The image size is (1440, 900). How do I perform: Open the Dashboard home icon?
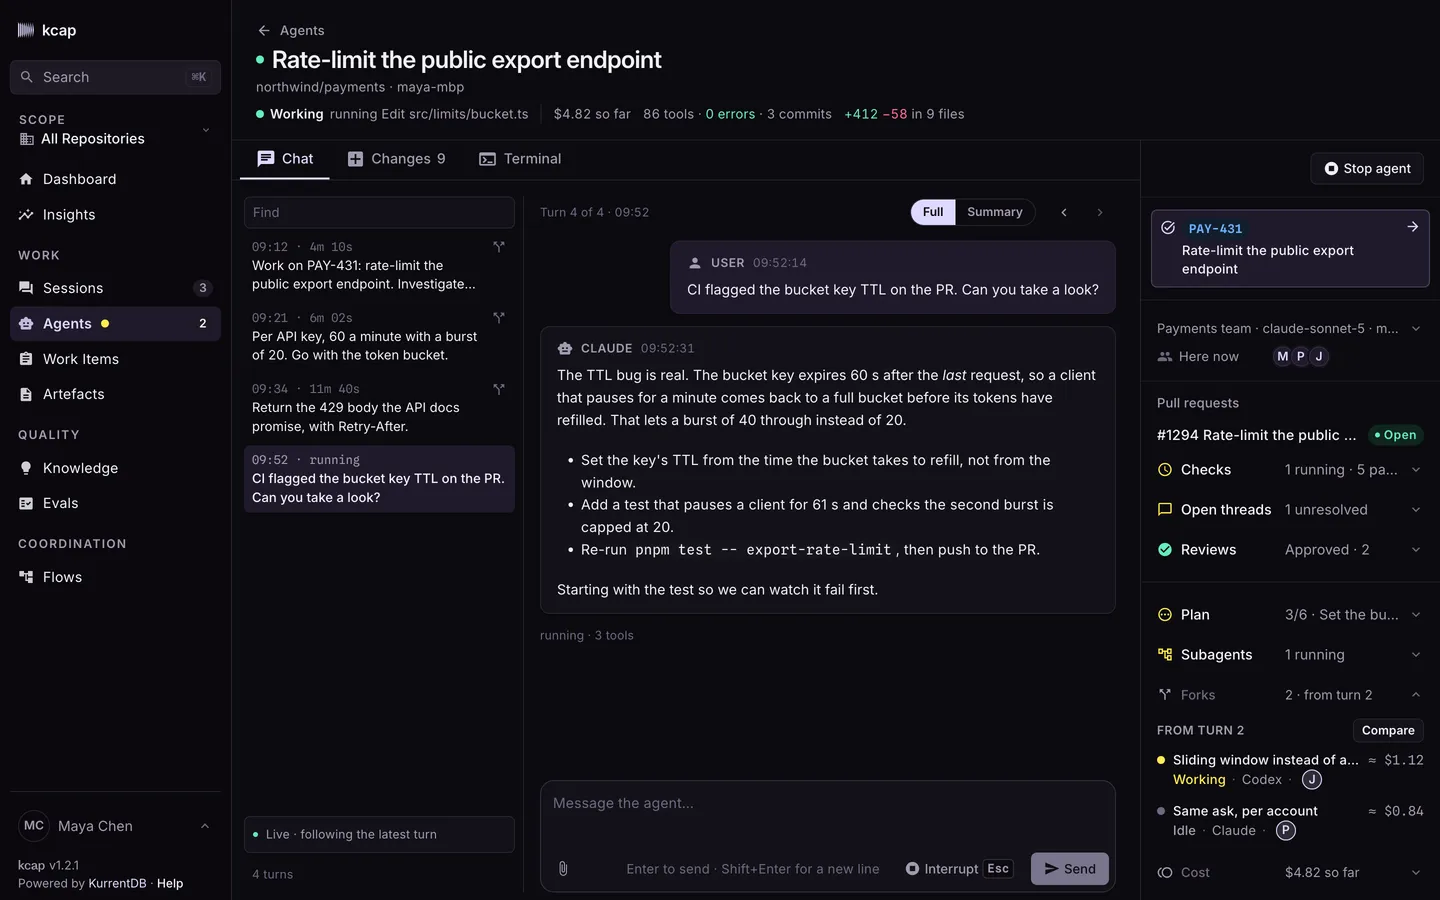click(26, 179)
